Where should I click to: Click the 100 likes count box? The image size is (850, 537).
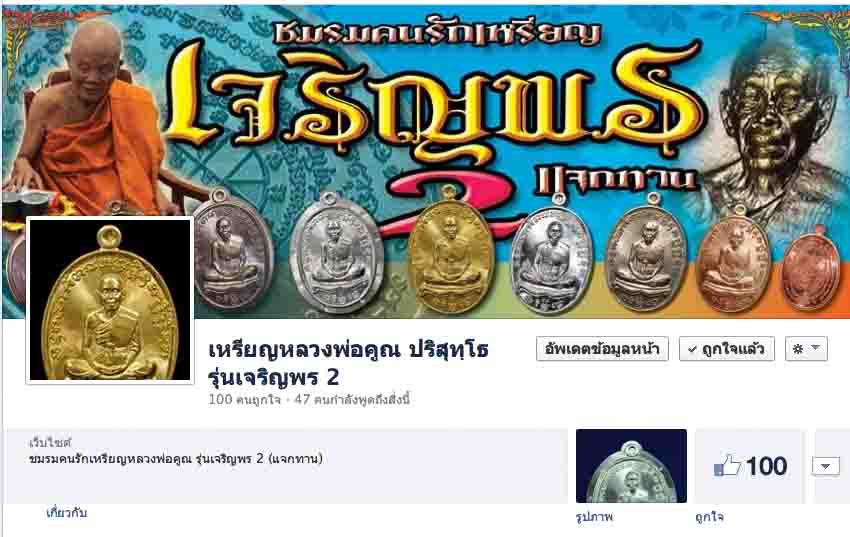[749, 466]
